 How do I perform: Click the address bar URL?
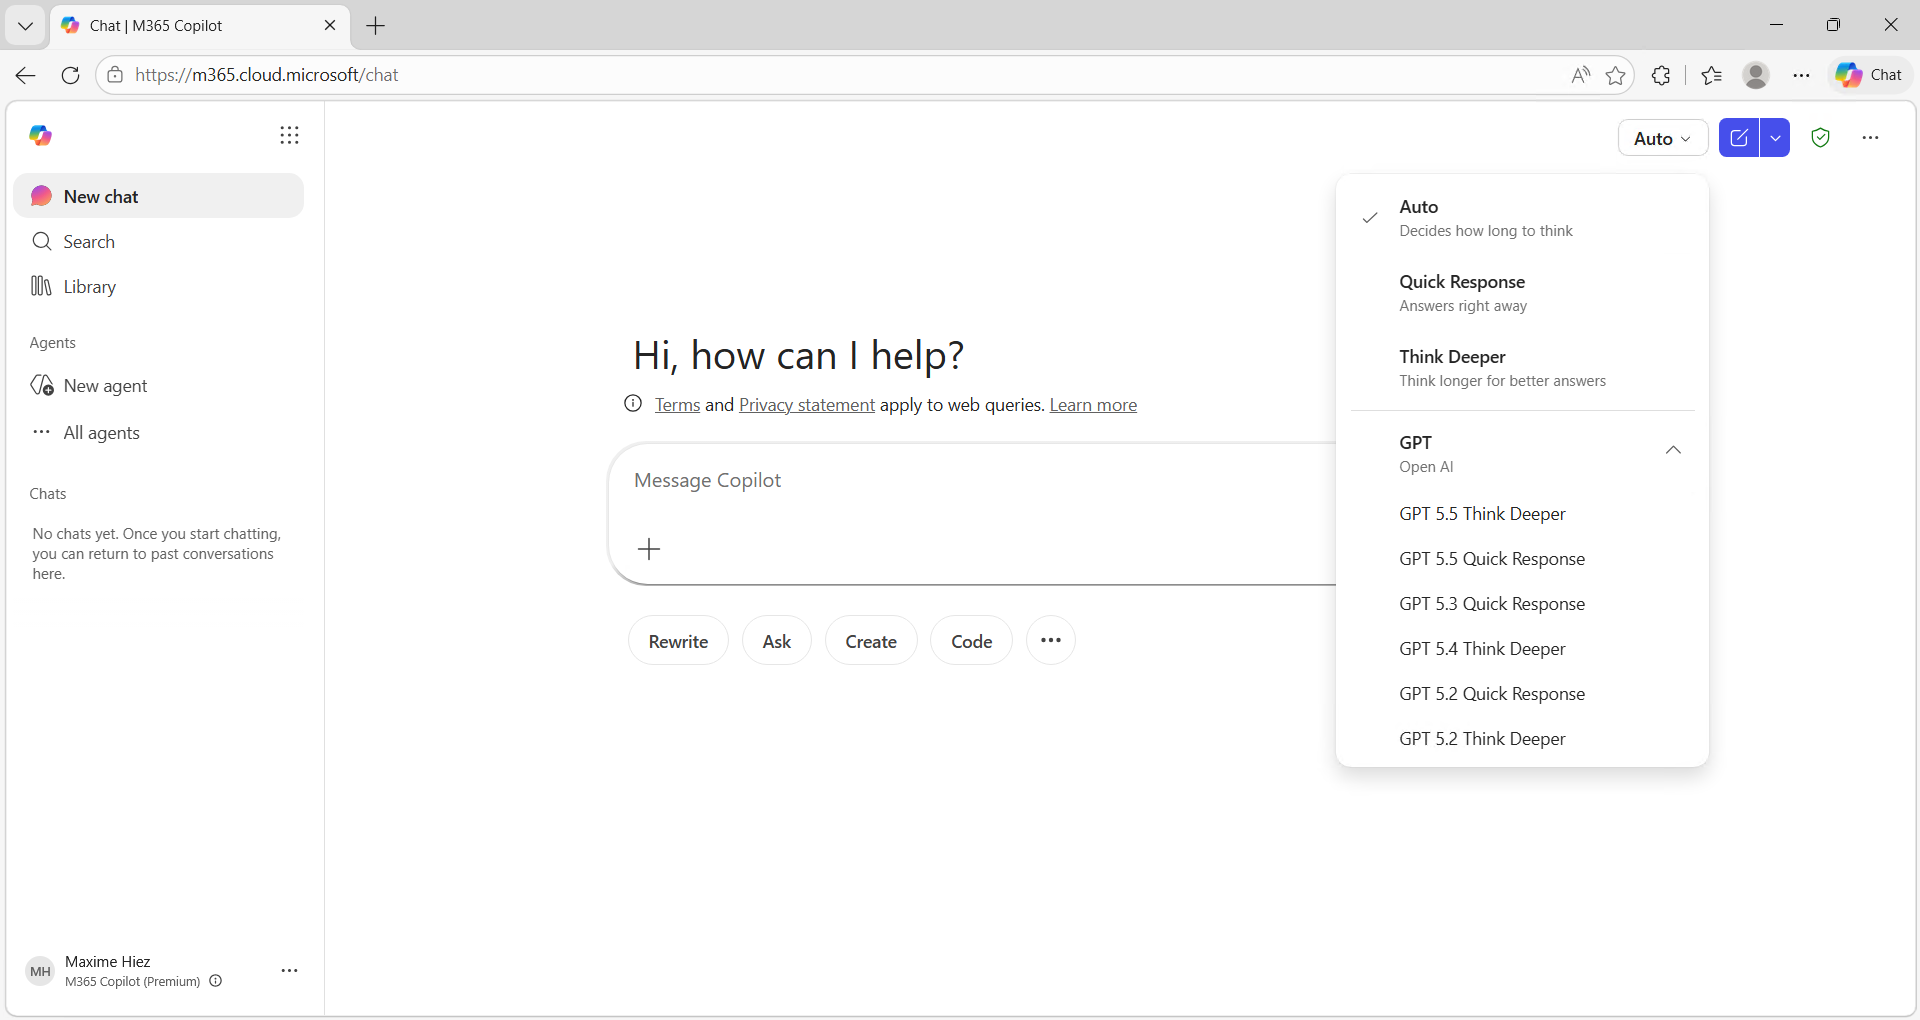[x=266, y=75]
